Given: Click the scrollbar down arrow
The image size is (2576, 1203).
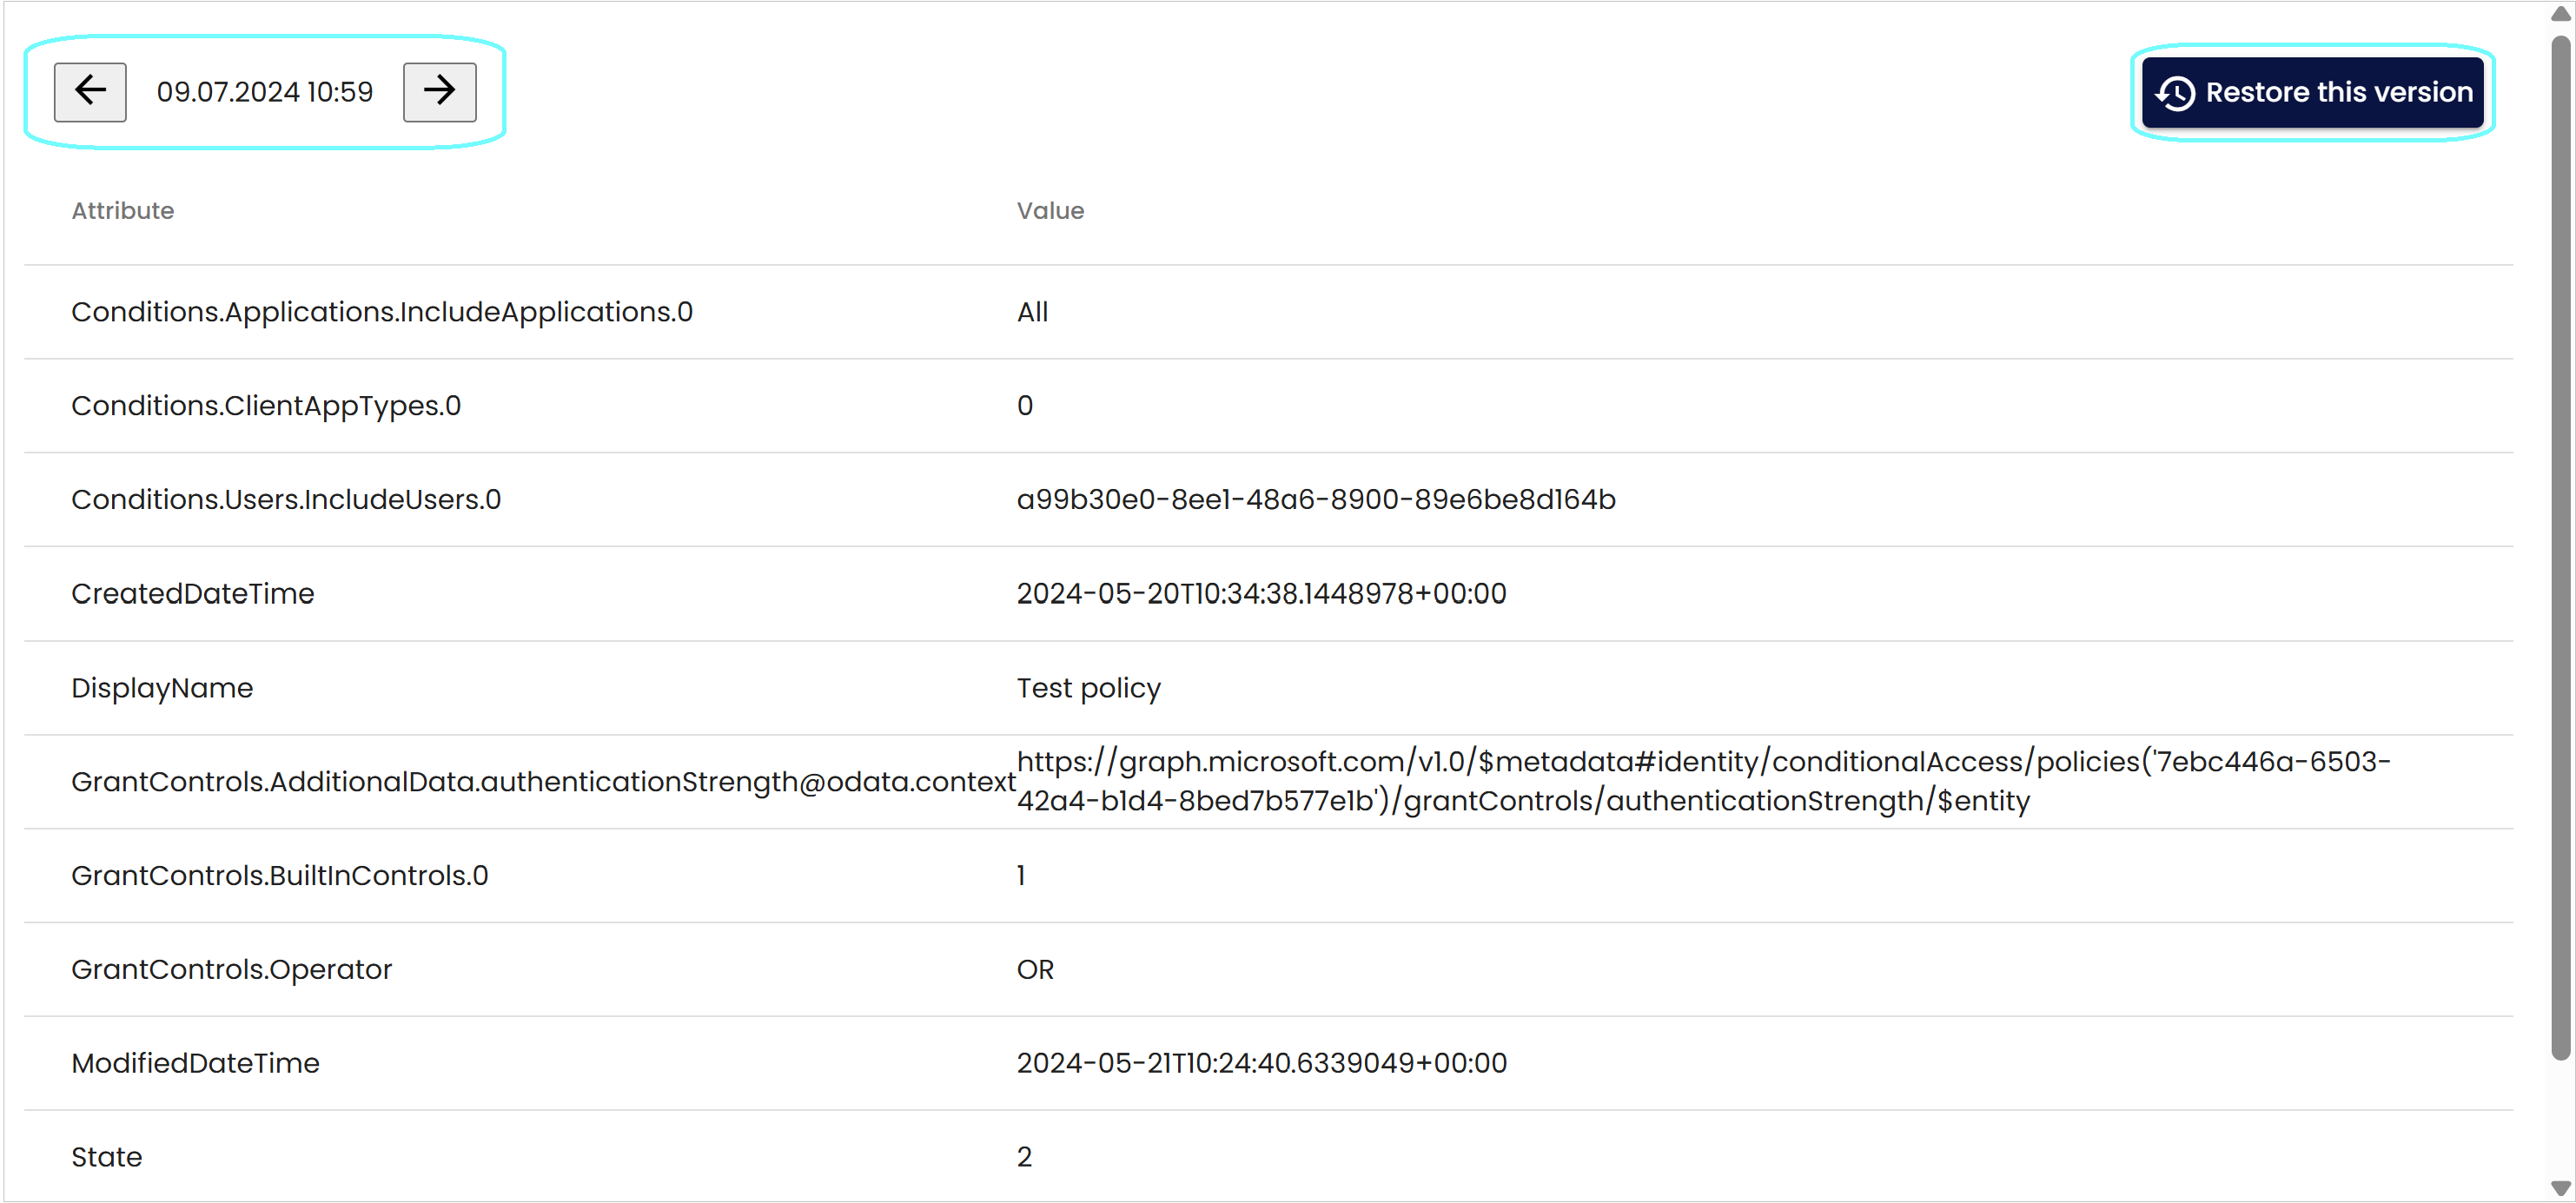Looking at the screenshot, I should [x=2560, y=1188].
